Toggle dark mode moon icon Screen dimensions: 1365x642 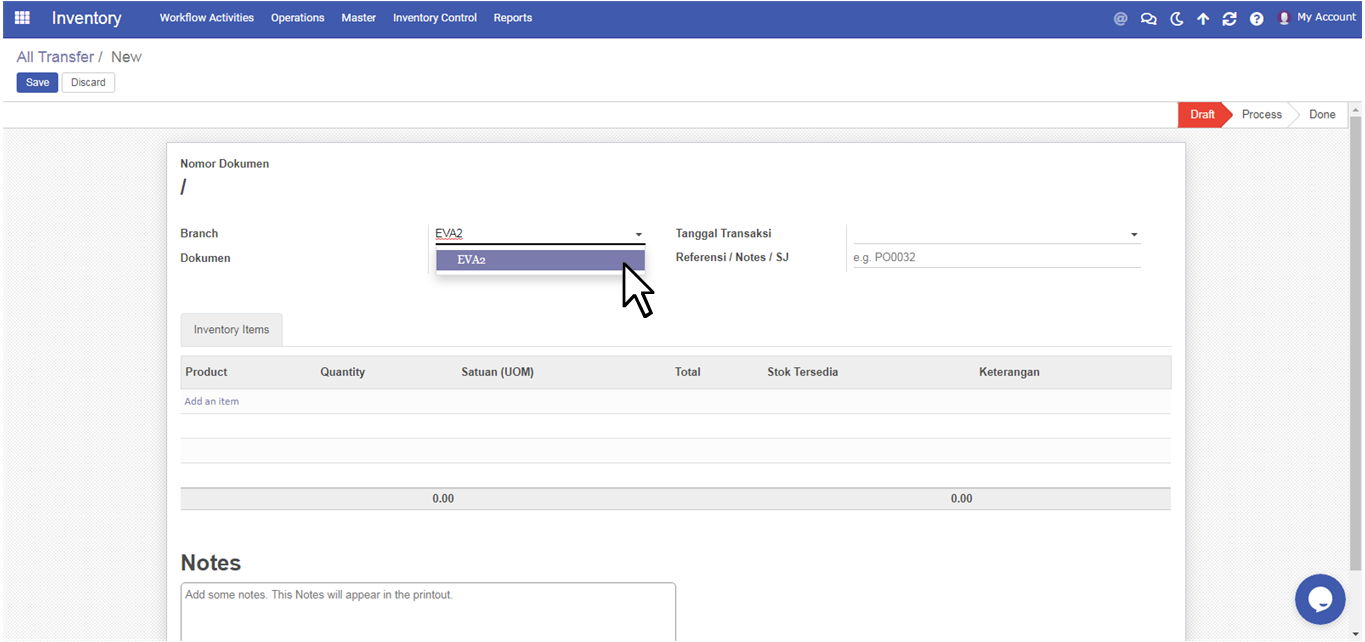pos(1176,18)
